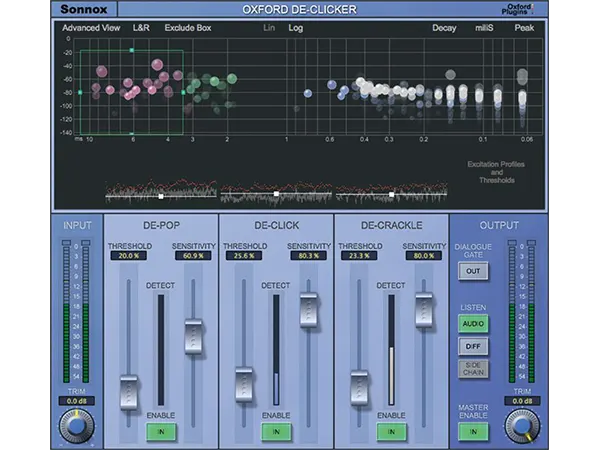Click the Excitation Profiles and Thresholds label
The width and height of the screenshot is (600, 450).
pyautogui.click(x=496, y=172)
